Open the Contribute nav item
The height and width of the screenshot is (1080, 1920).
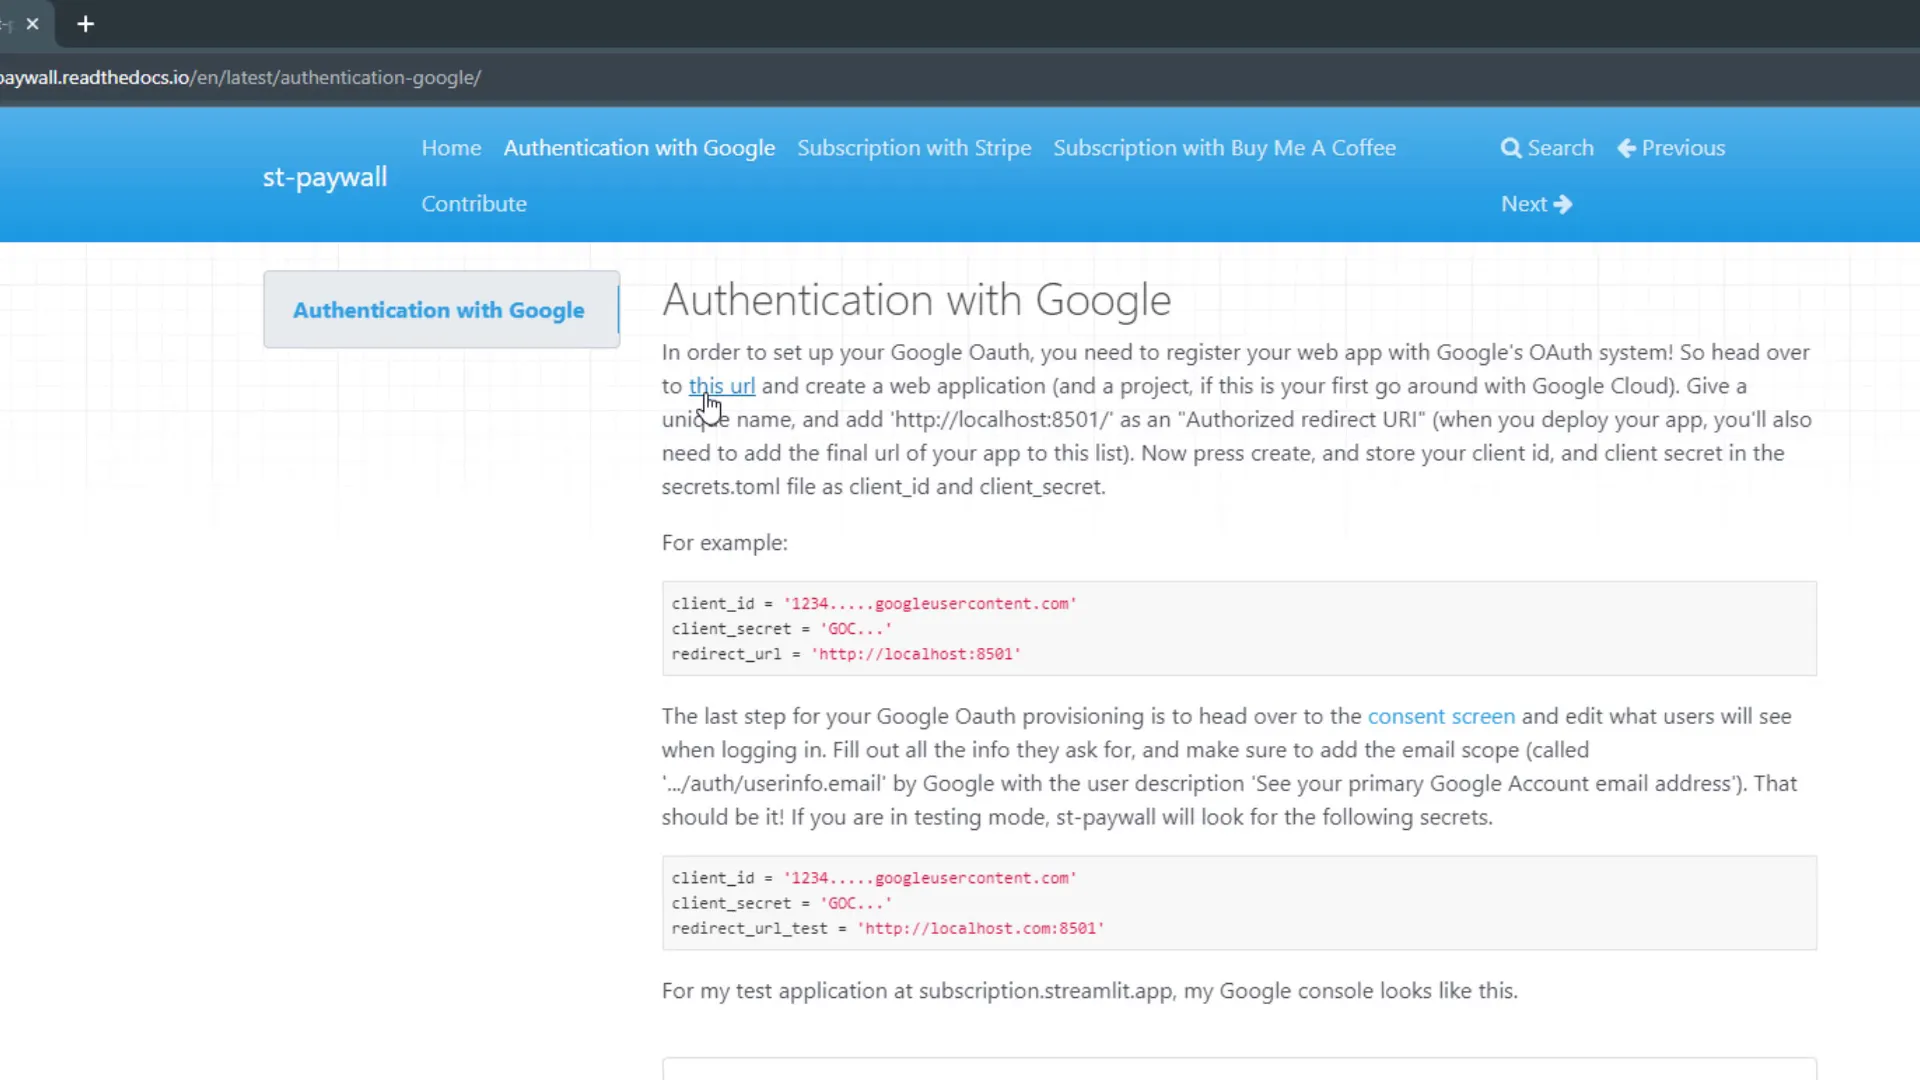[474, 204]
